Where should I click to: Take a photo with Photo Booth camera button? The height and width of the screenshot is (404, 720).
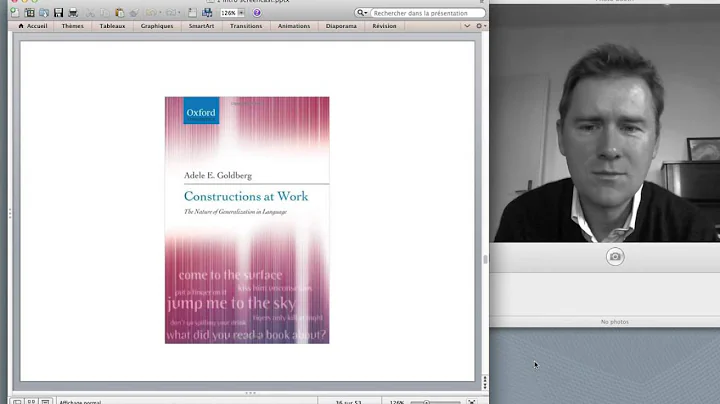615,257
